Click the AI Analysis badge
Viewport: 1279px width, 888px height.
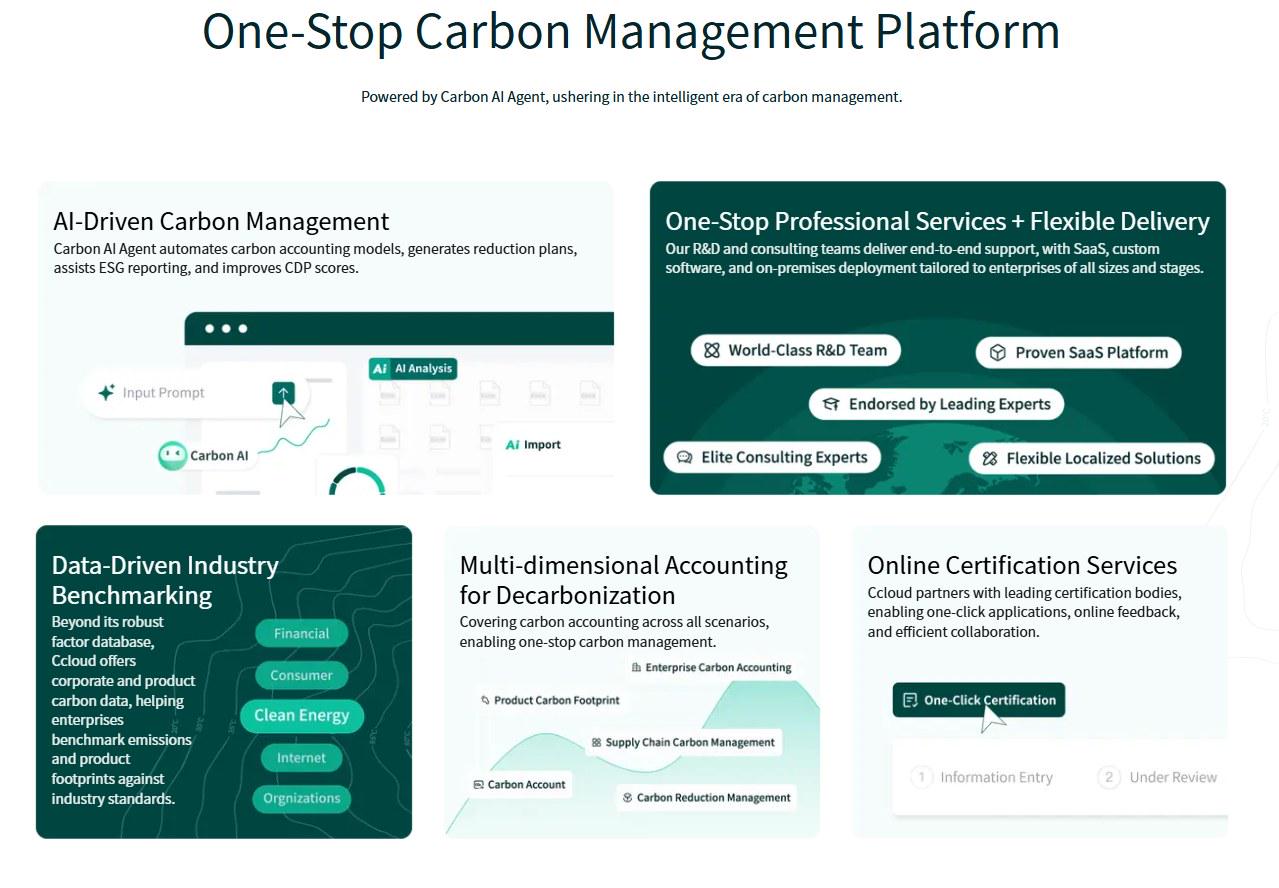pos(413,369)
